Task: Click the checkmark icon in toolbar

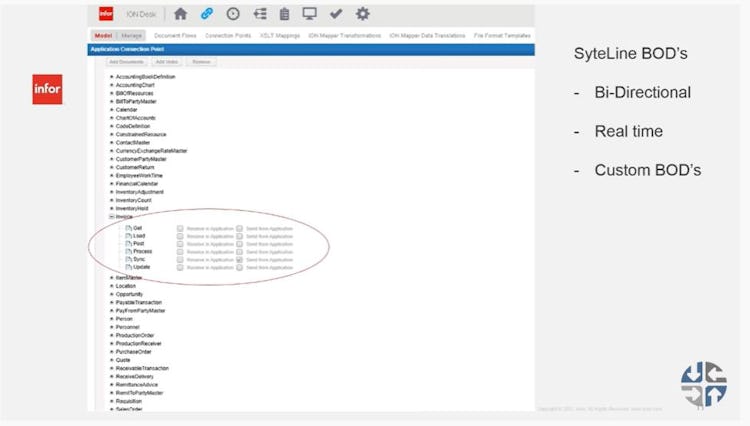Action: [336, 14]
